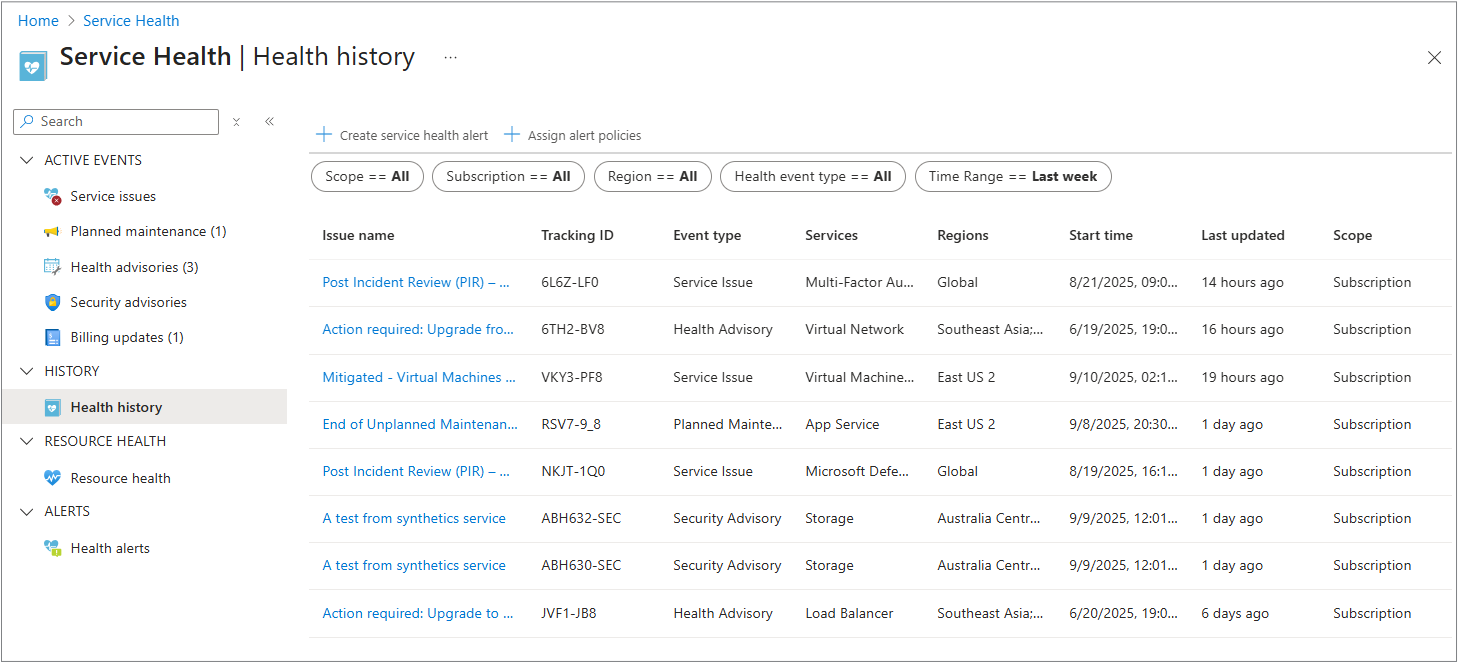Click Assign alert policies button

[x=573, y=135]
